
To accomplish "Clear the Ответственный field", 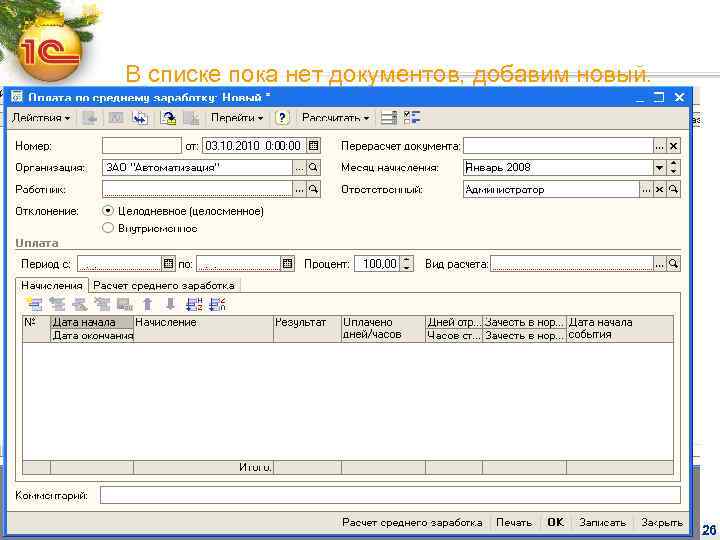I will click(x=659, y=189).
